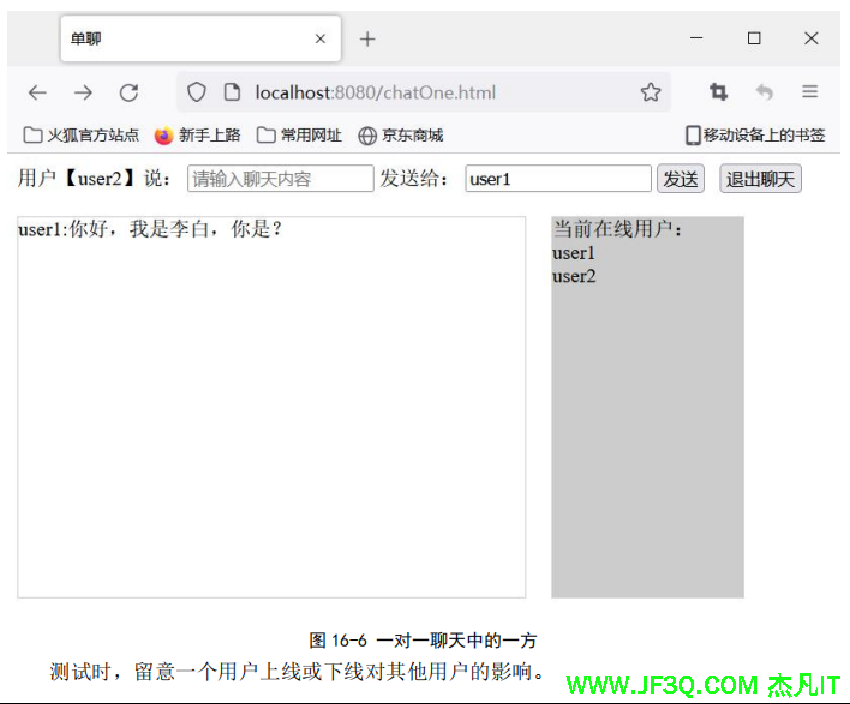850x704 pixels.
Task: Open the 常用网址 bookmark folder
Action: click(299, 135)
